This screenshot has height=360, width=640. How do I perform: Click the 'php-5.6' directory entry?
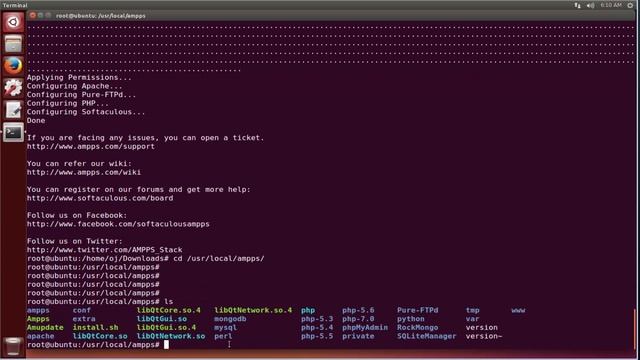coord(358,310)
